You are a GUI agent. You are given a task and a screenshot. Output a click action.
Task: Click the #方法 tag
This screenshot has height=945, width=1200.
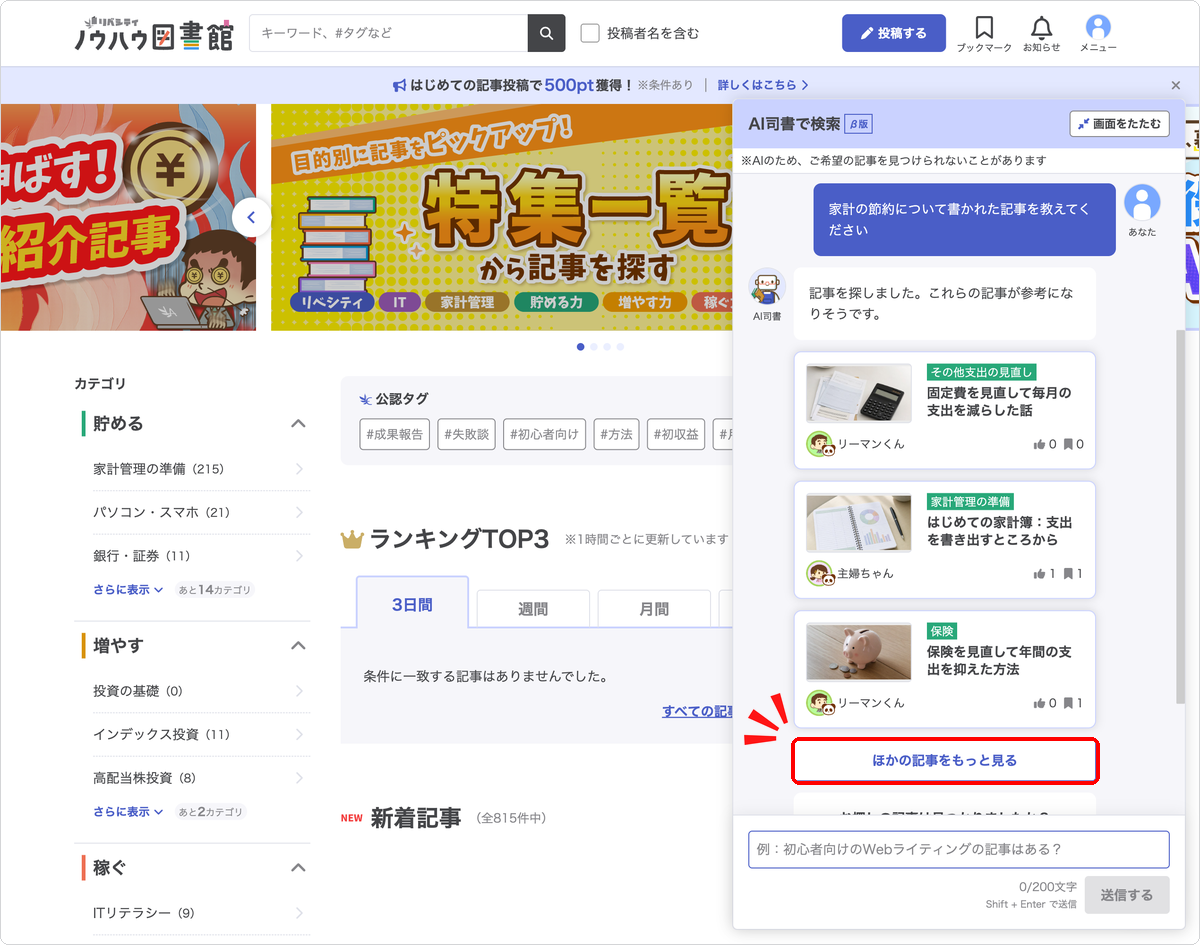coord(616,435)
